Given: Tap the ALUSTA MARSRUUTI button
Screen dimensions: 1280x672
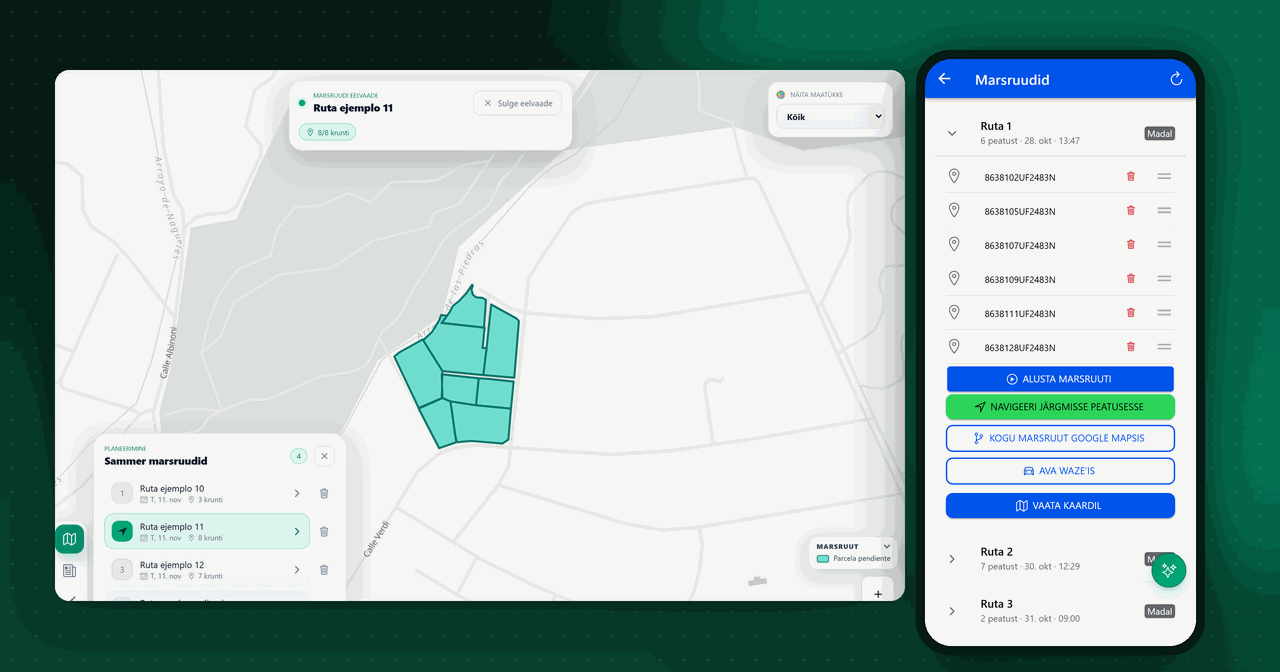Looking at the screenshot, I should coord(1060,379).
